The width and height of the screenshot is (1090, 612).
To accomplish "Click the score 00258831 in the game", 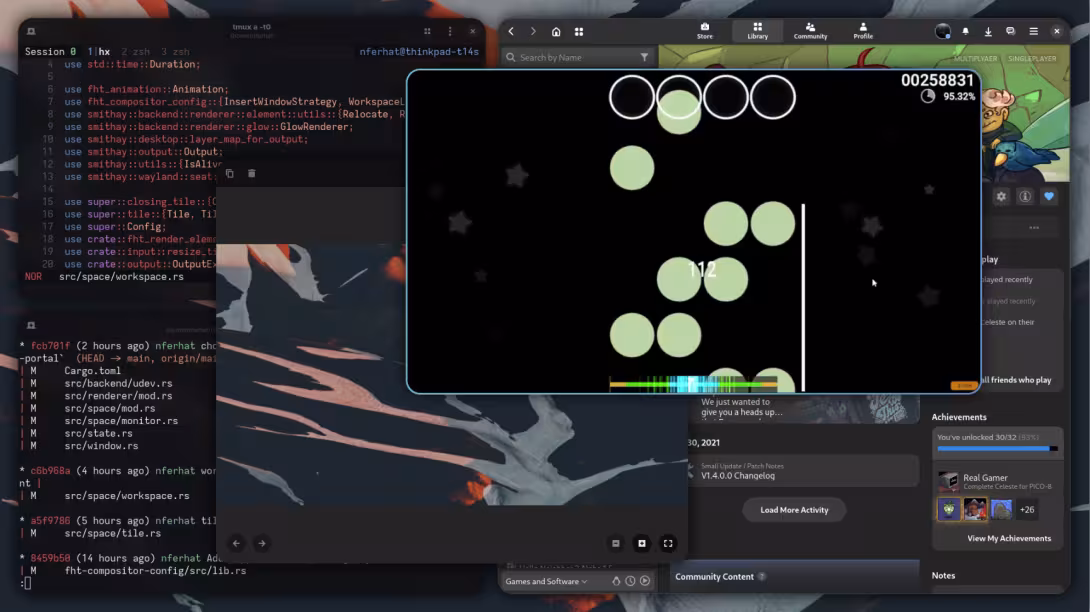I will pos(937,80).
